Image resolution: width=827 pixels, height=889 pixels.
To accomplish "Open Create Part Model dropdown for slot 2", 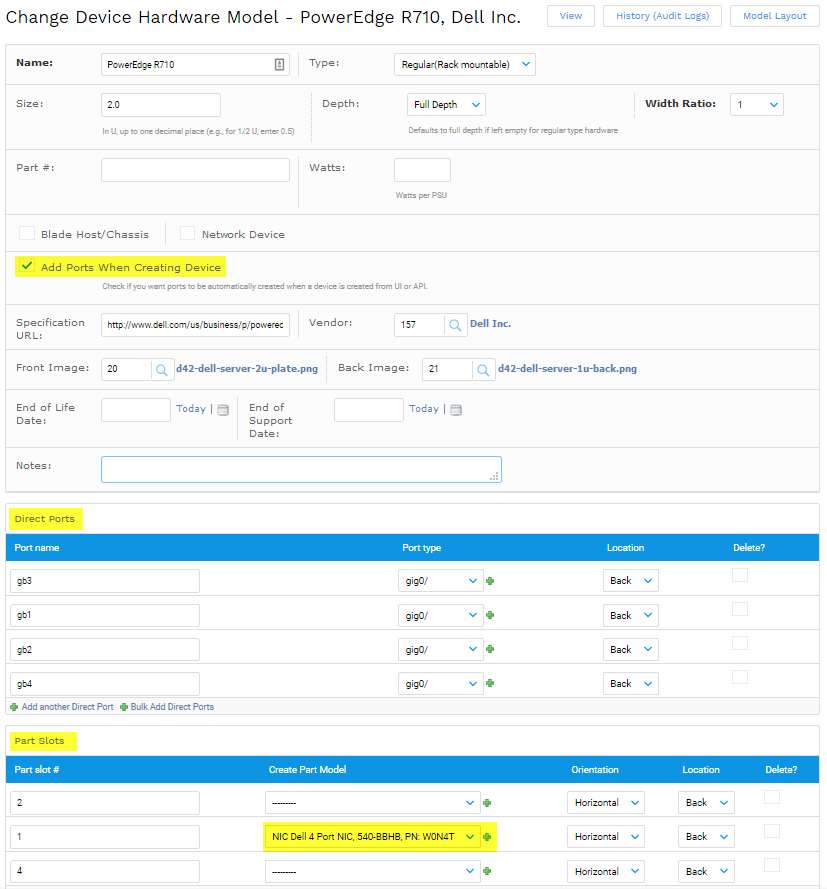I will pyautogui.click(x=373, y=803).
